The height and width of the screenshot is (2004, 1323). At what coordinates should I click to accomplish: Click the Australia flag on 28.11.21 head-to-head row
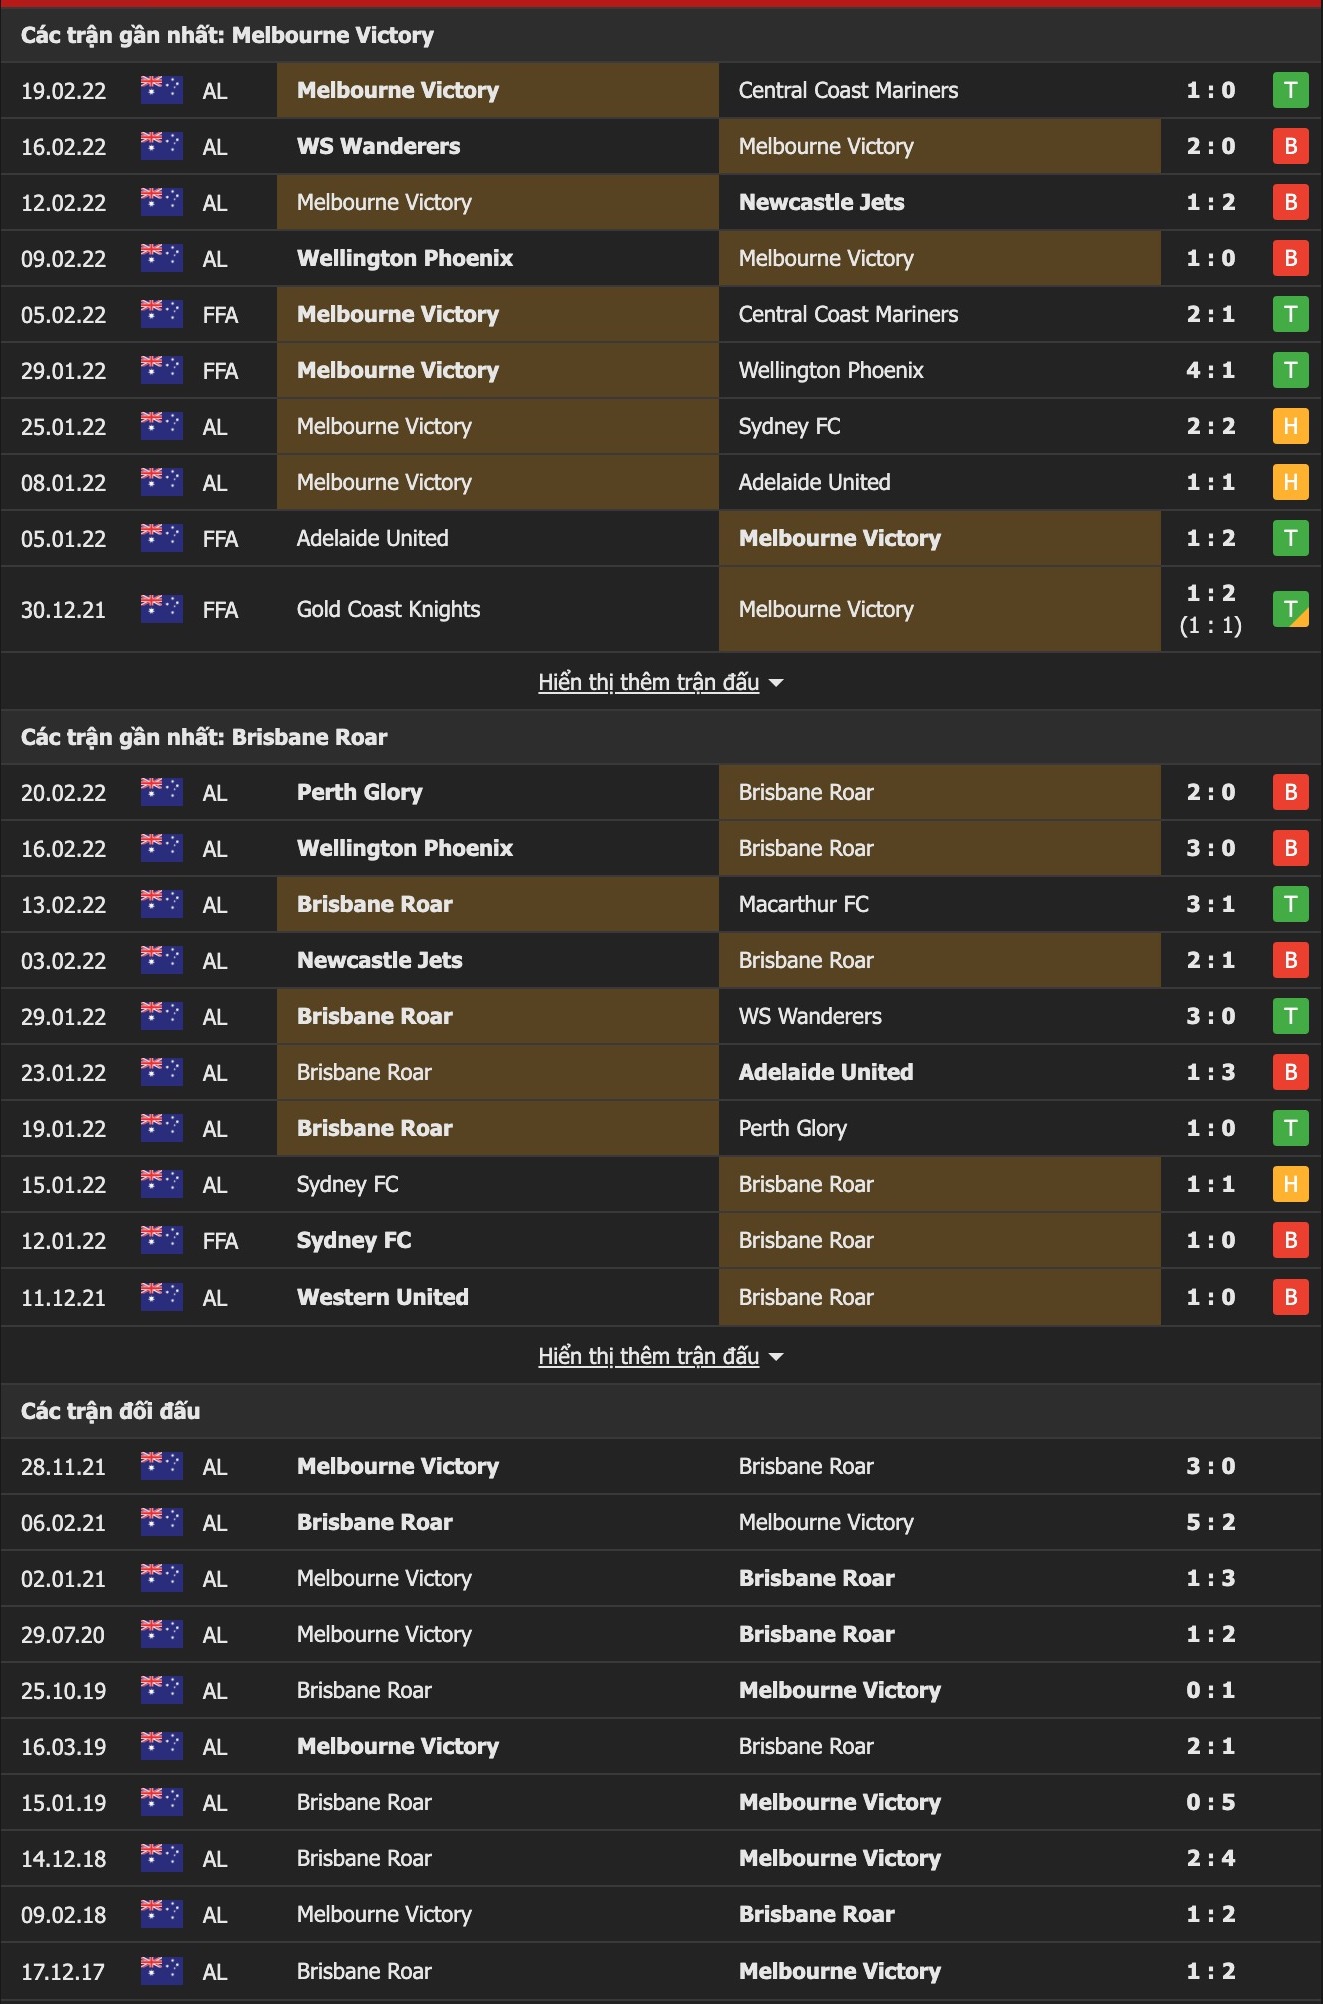(x=161, y=1466)
